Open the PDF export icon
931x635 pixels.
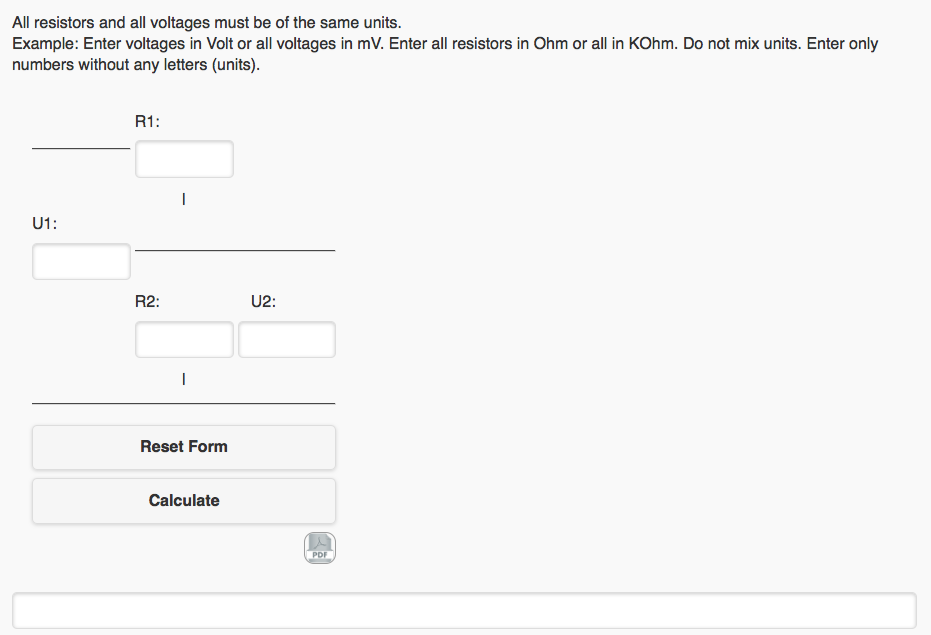point(320,548)
